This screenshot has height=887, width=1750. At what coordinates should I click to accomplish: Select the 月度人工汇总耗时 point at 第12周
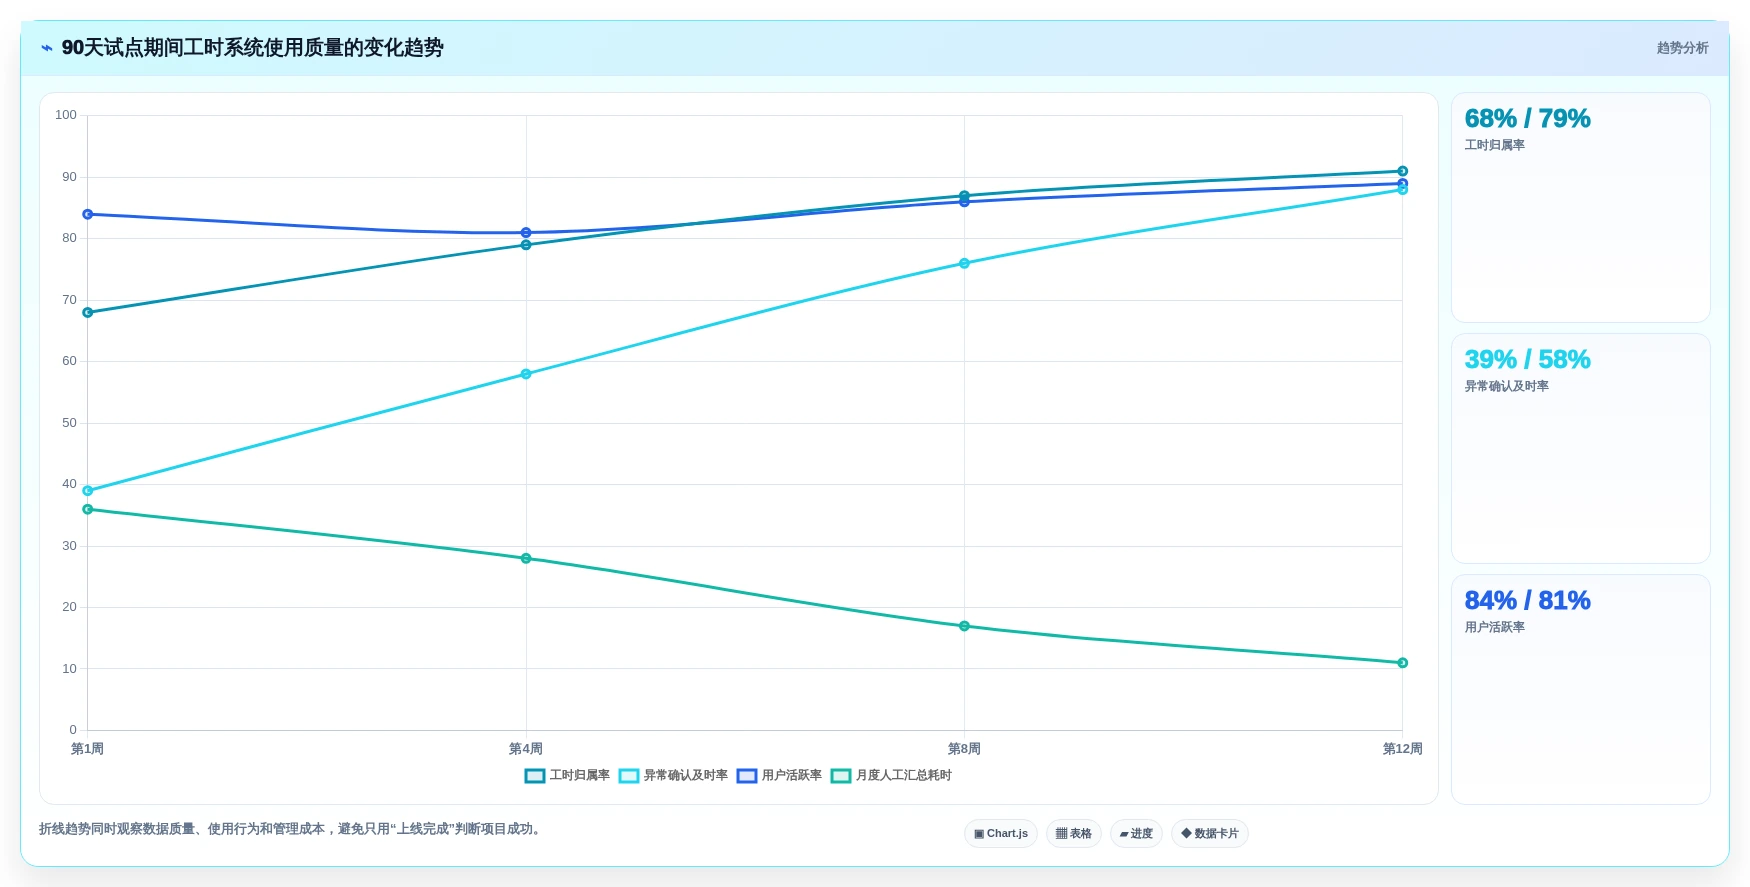pyautogui.click(x=1402, y=663)
